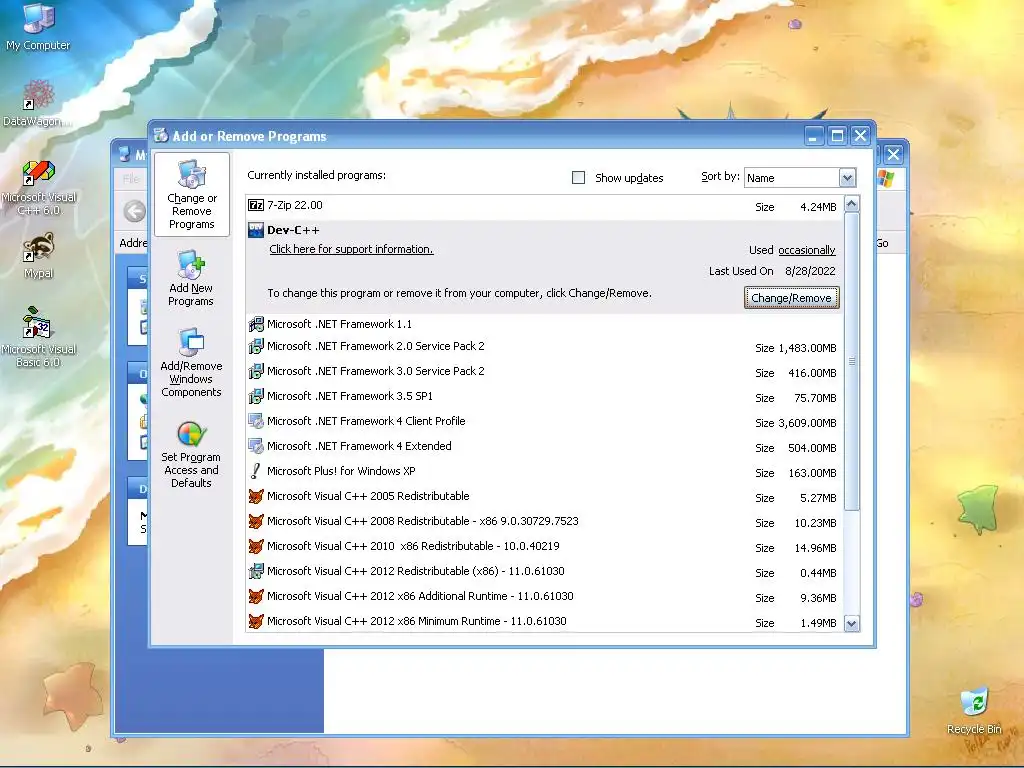
Task: Open Microsoft Visual C++ 6.0 shortcut
Action: point(39,187)
